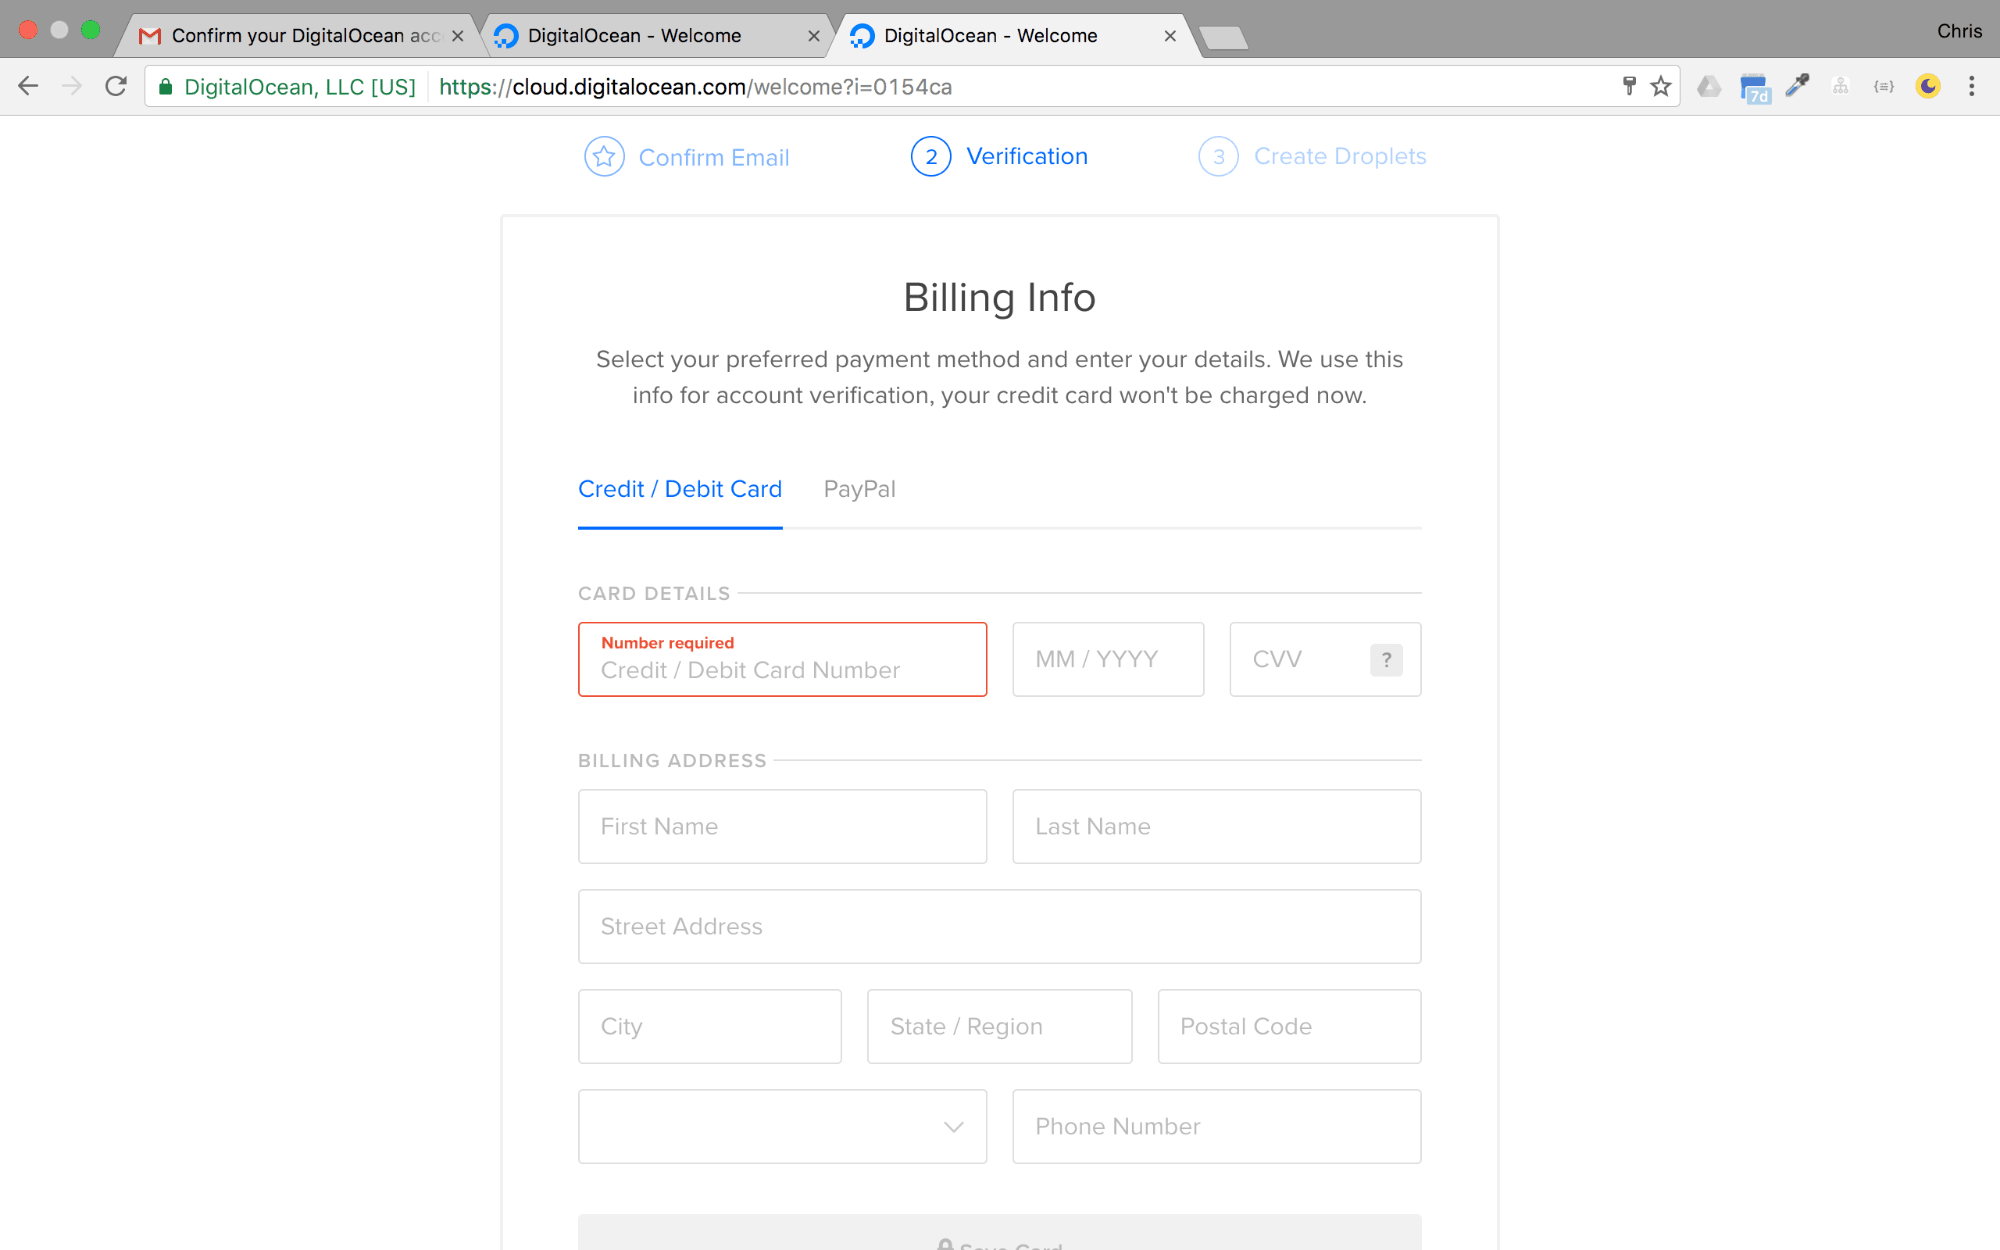The height and width of the screenshot is (1250, 2000).
Task: Click the browser back arrow
Action: coord(28,87)
